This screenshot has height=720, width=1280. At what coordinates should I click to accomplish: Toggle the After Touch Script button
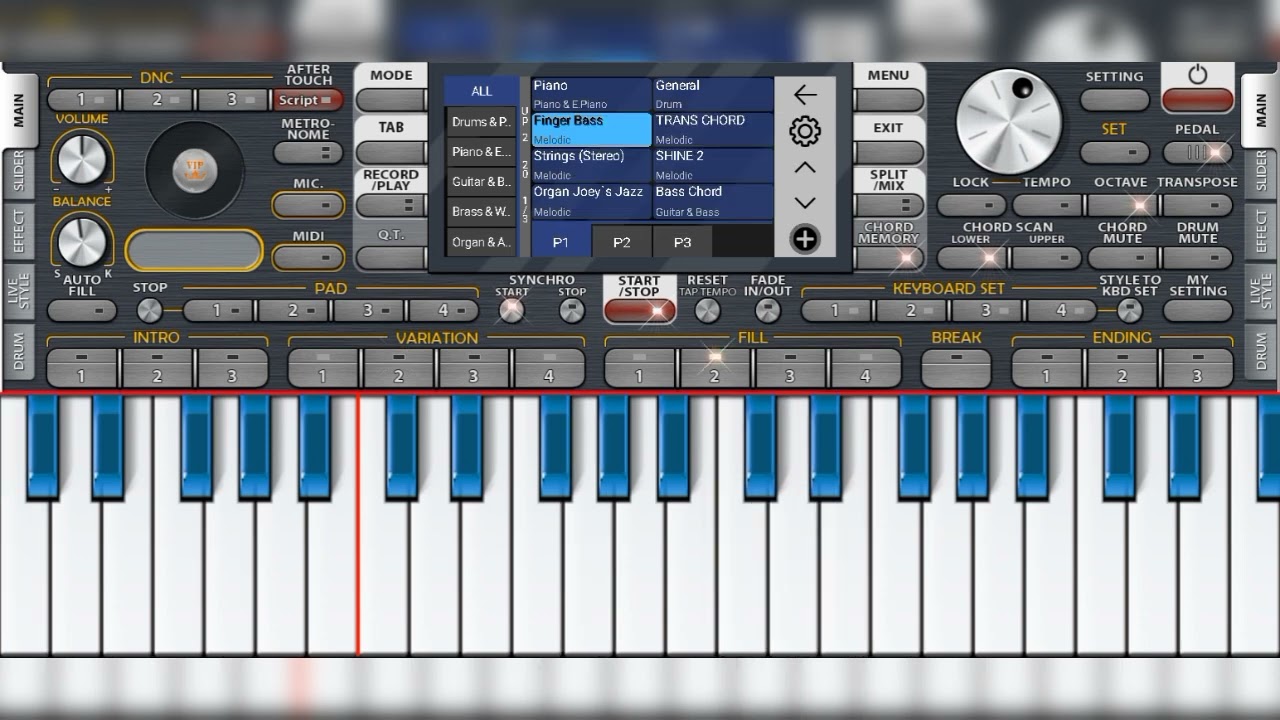click(x=308, y=100)
